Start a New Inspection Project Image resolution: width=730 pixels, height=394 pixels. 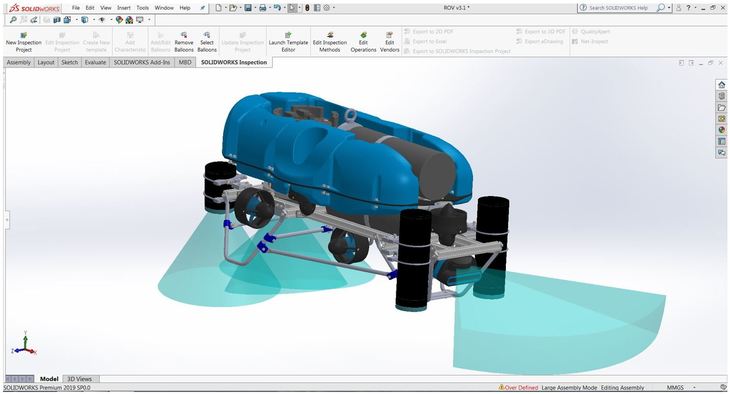(x=24, y=42)
